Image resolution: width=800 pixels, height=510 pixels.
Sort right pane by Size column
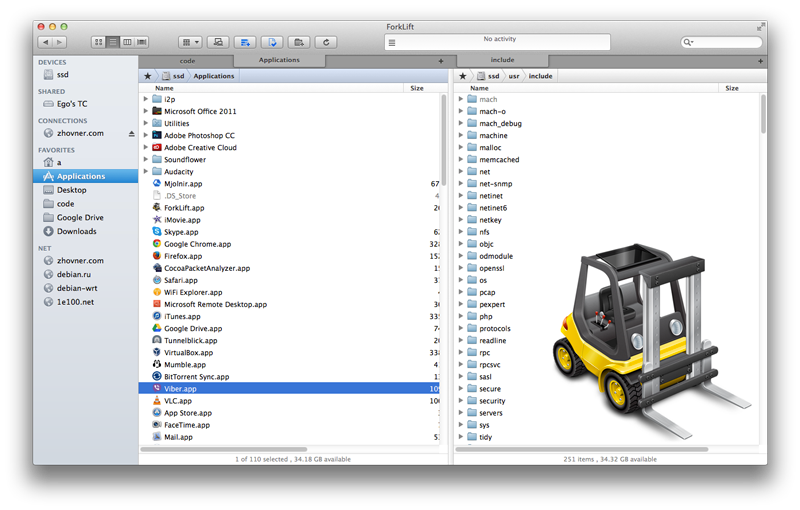pyautogui.click(x=741, y=88)
